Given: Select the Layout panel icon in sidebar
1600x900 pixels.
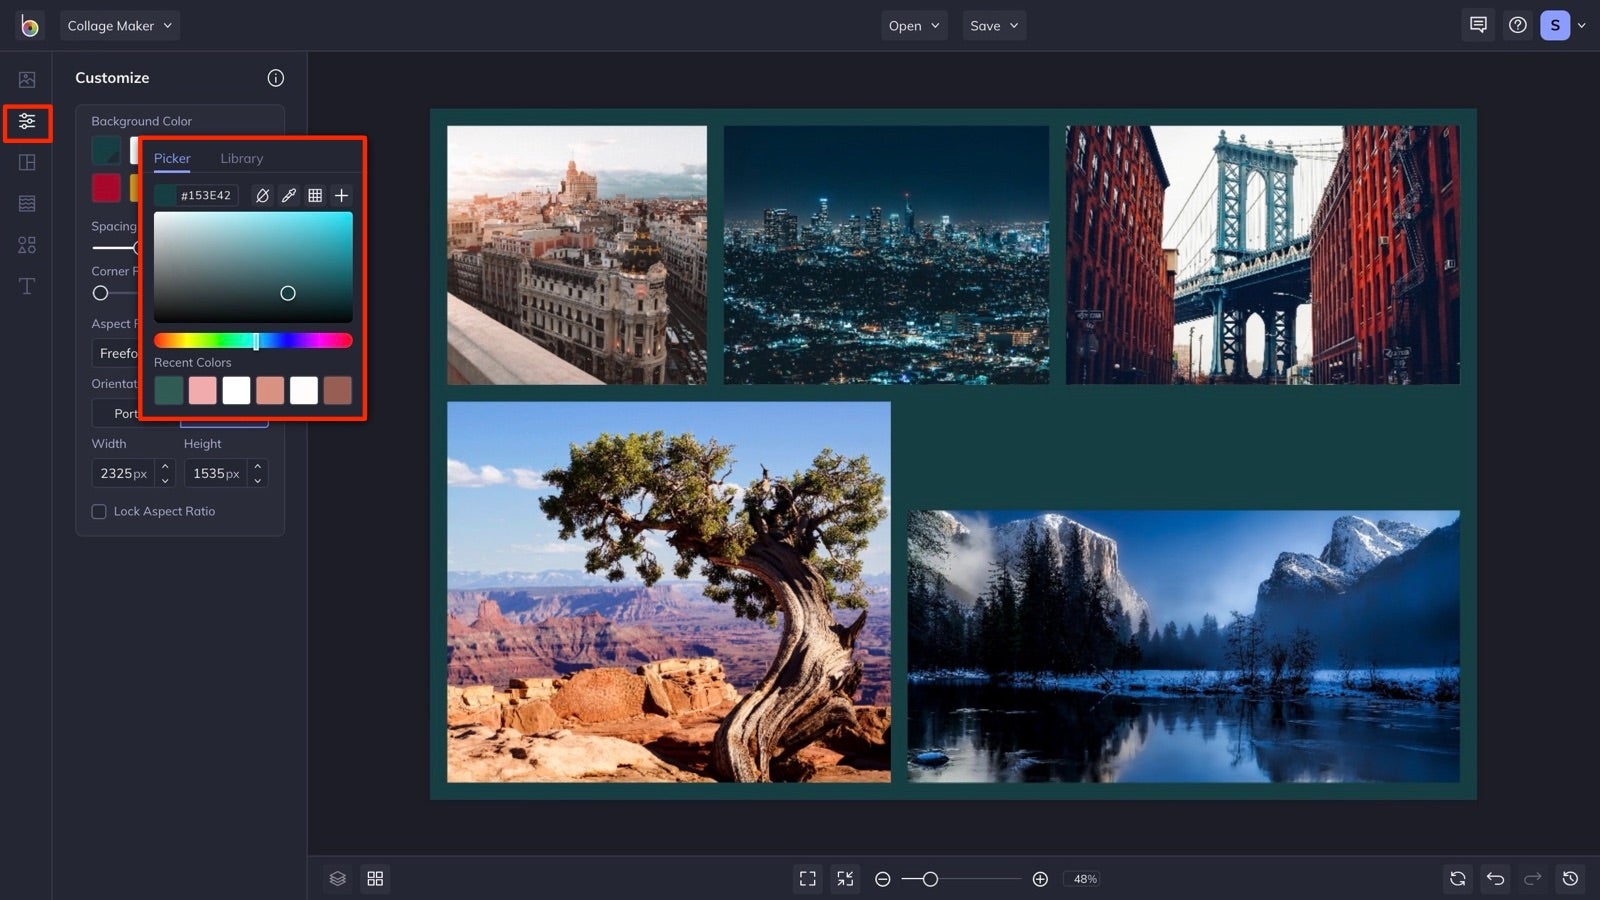Looking at the screenshot, I should pos(27,162).
